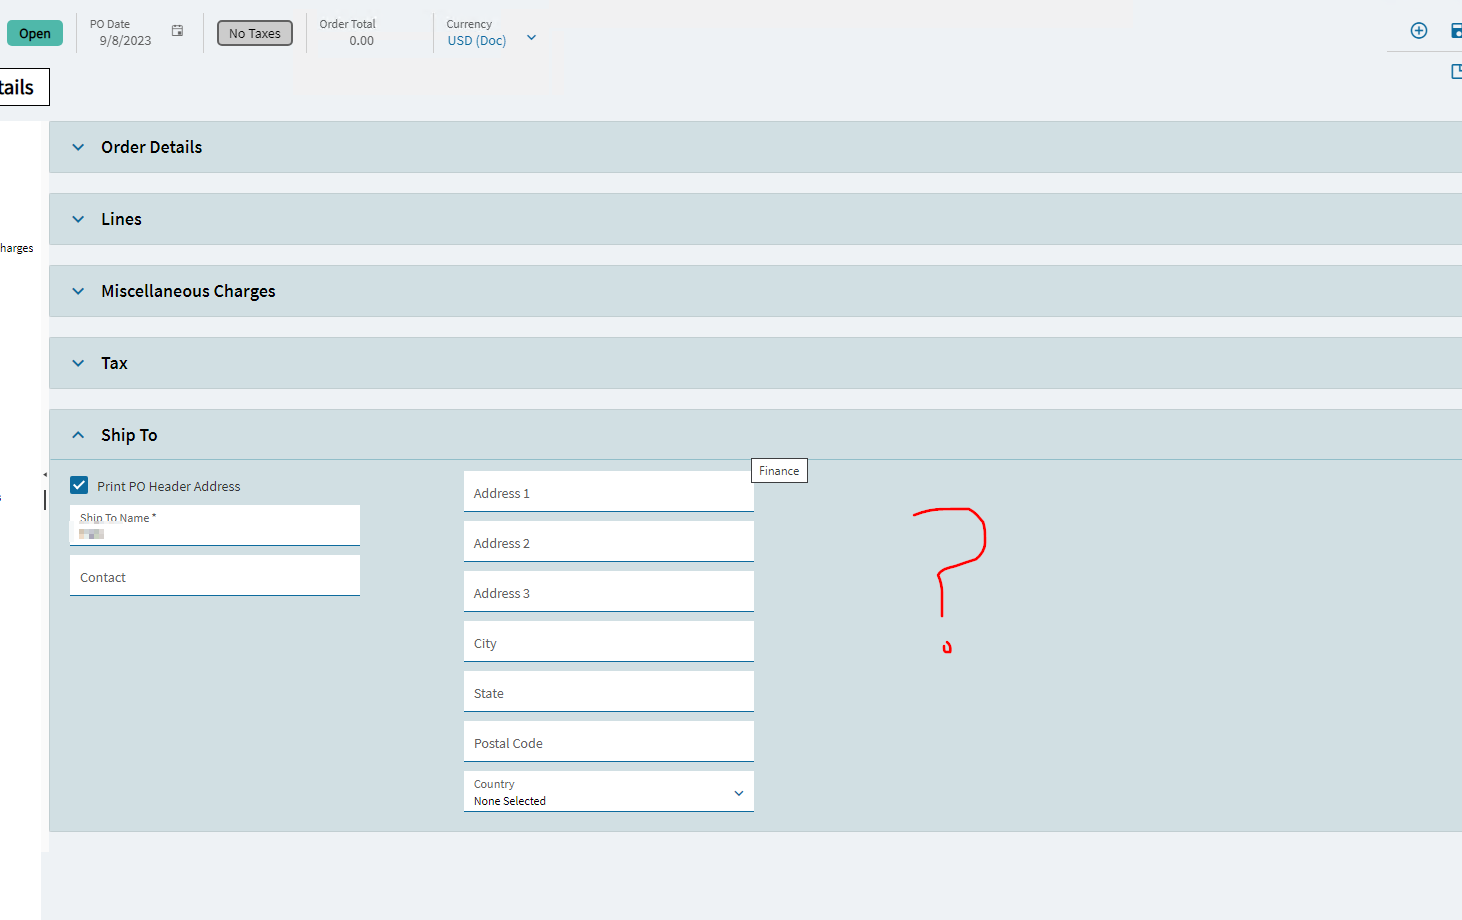Click the circled plus new record icon
This screenshot has width=1462, height=920.
[1418, 31]
